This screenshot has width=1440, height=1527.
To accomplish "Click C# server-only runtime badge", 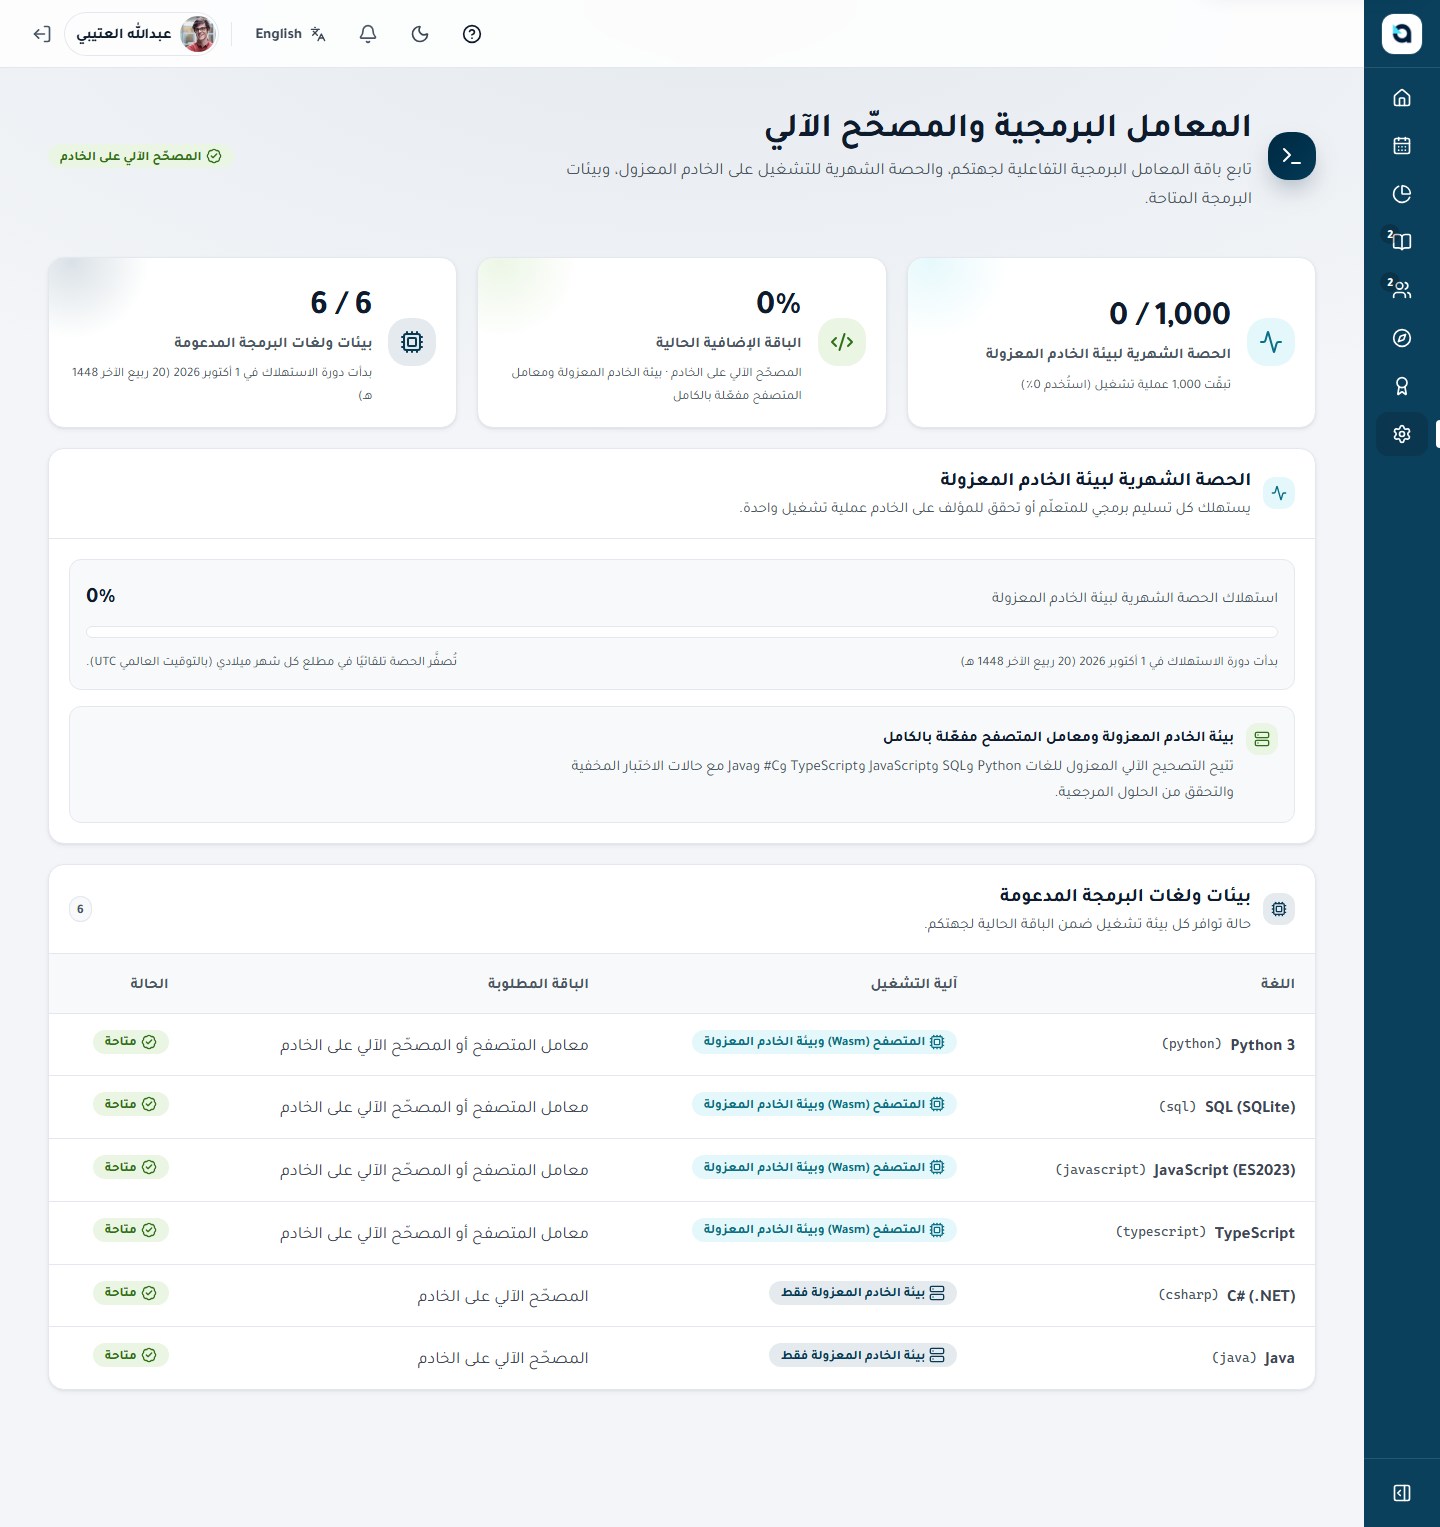I will pyautogui.click(x=863, y=1293).
